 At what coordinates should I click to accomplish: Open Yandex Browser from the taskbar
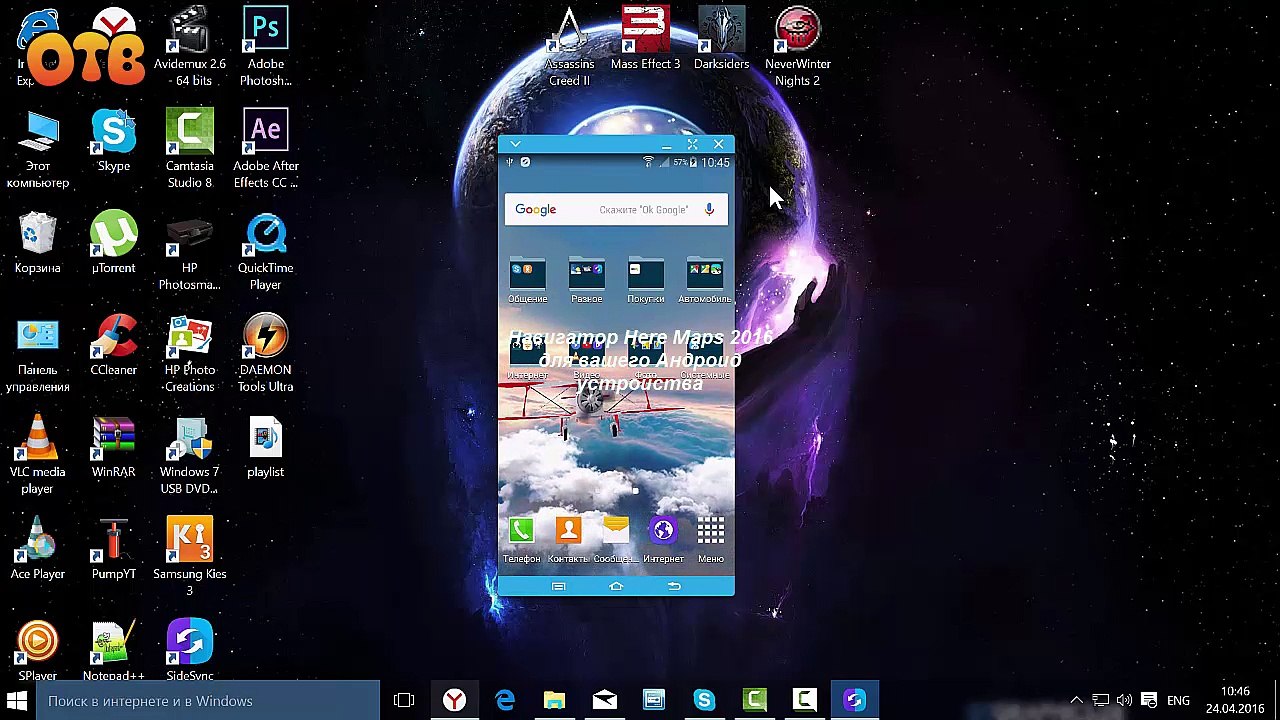click(455, 701)
